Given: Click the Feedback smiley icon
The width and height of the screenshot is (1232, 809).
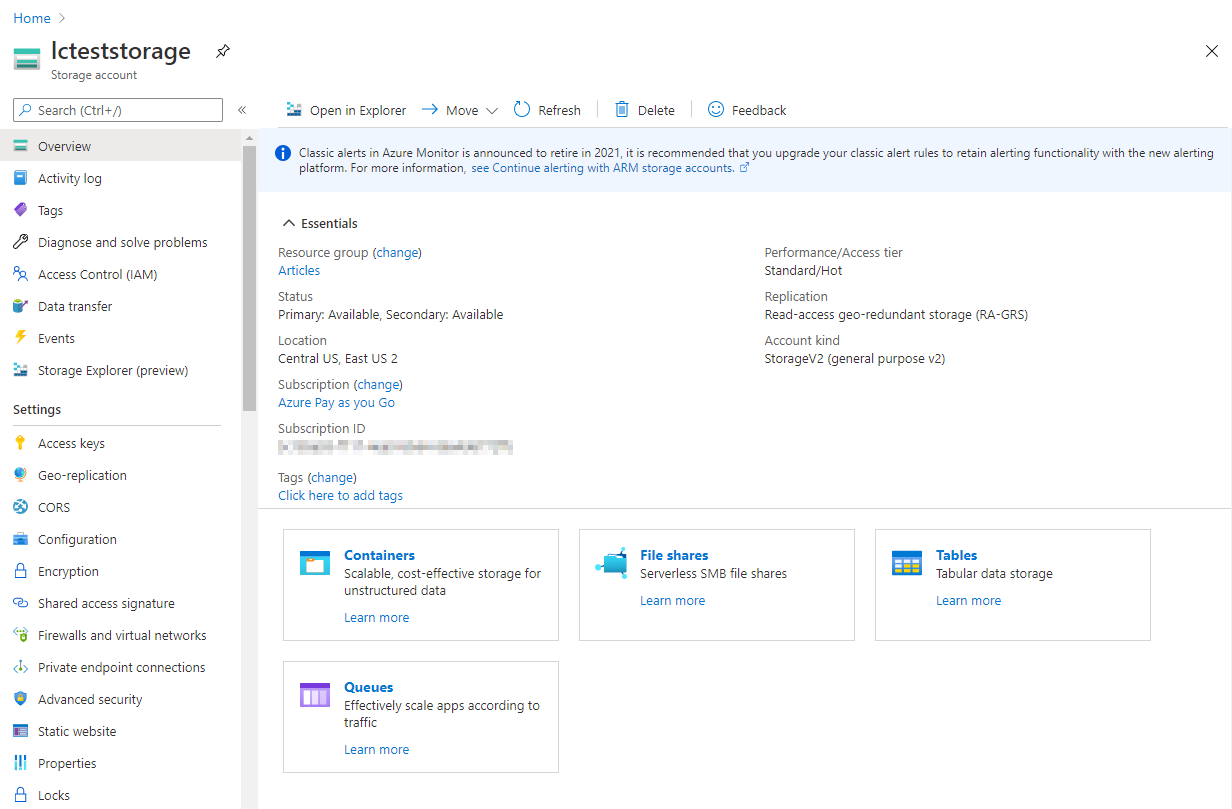Looking at the screenshot, I should click(x=716, y=110).
